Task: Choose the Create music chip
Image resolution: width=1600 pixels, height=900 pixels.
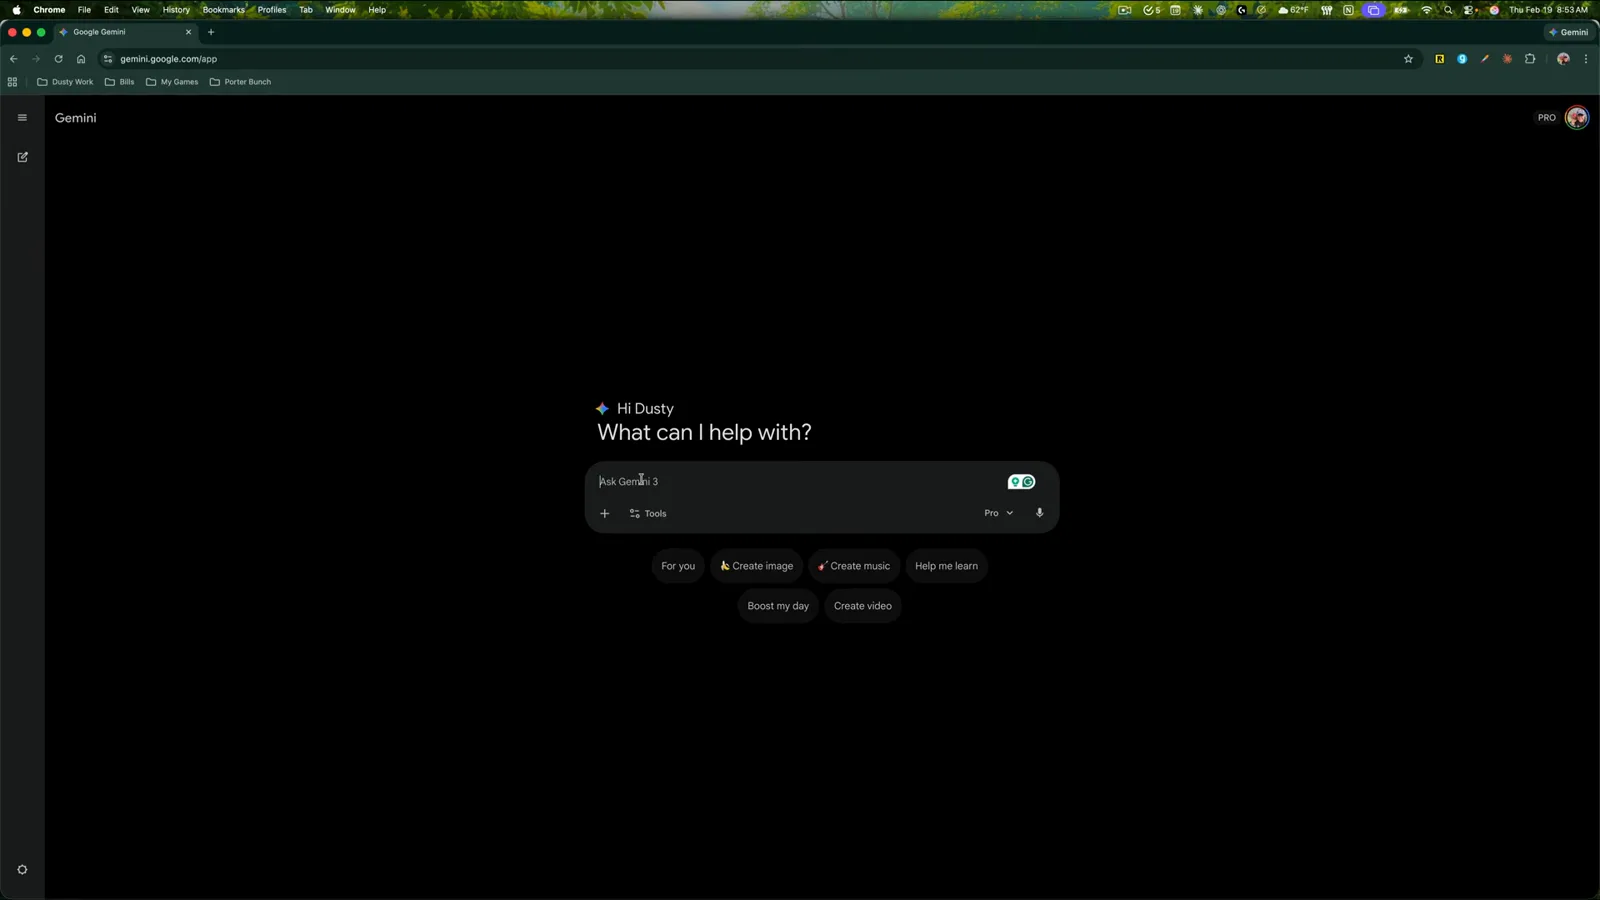Action: pos(854,566)
